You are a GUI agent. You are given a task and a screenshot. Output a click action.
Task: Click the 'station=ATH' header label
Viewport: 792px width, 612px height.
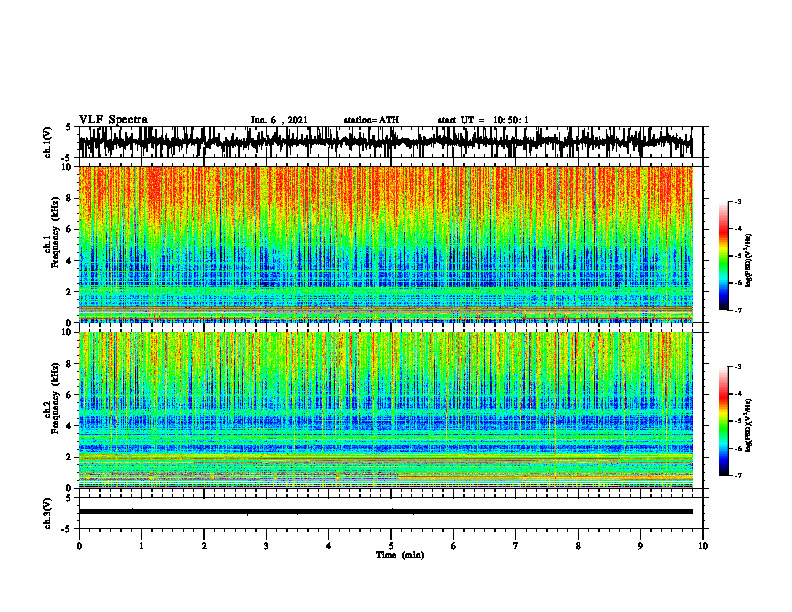coord(371,120)
